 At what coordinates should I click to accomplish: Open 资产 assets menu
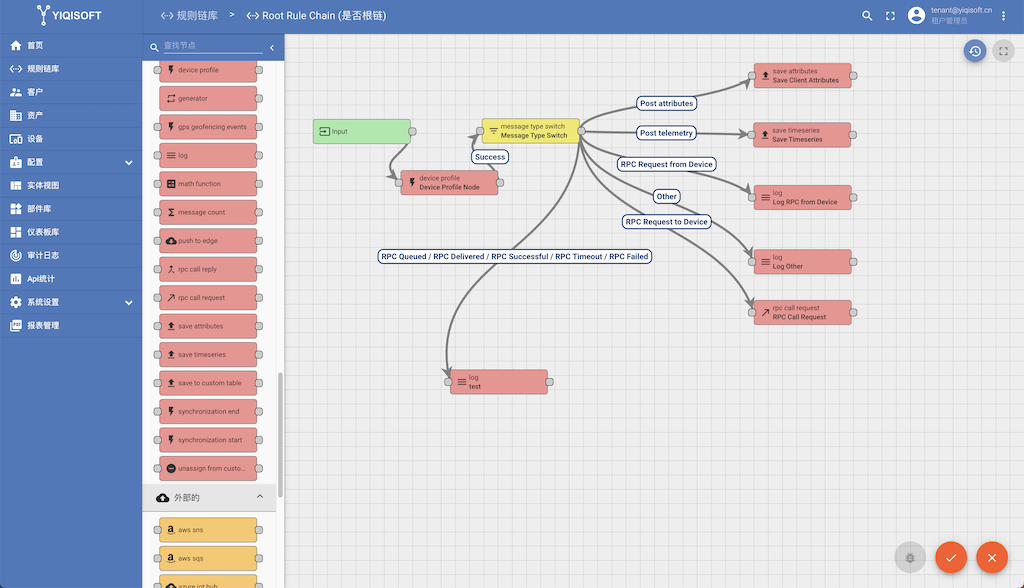click(x=71, y=116)
